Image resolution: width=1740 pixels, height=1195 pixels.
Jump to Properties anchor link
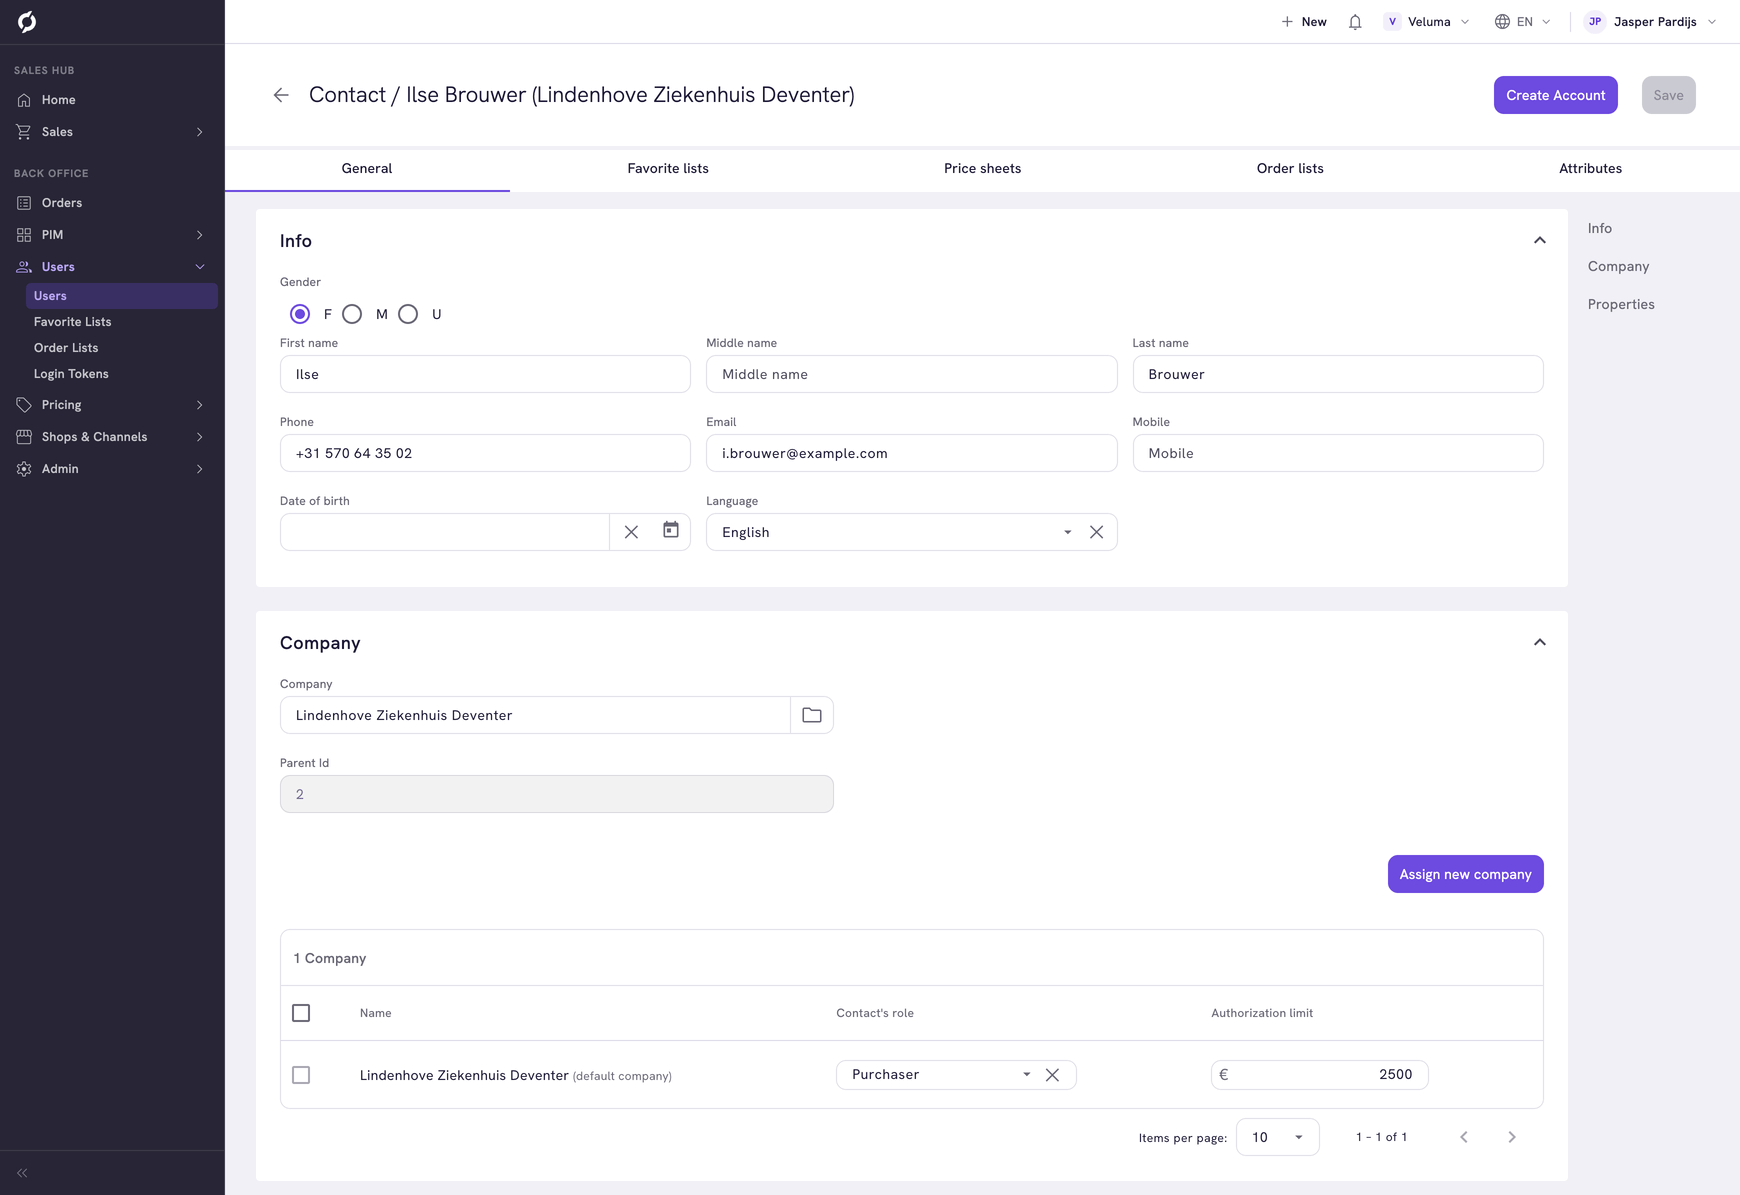pos(1620,304)
